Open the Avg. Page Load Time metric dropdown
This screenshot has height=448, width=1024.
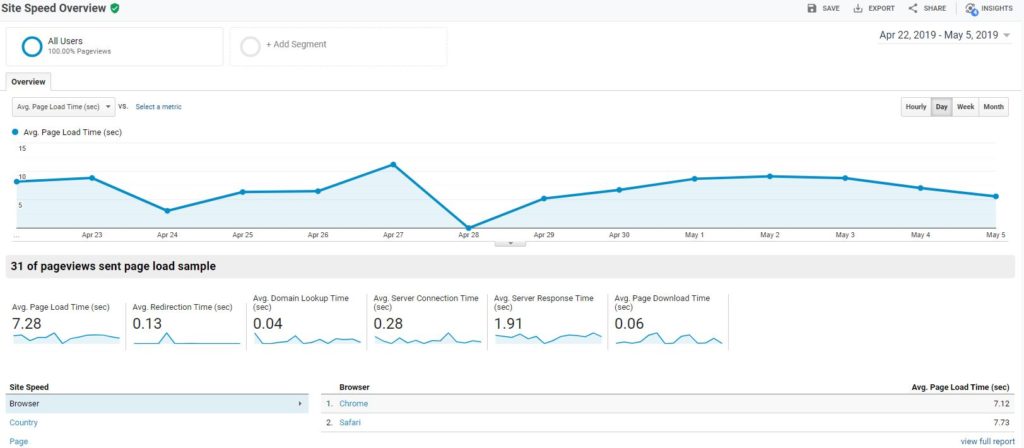pos(63,106)
